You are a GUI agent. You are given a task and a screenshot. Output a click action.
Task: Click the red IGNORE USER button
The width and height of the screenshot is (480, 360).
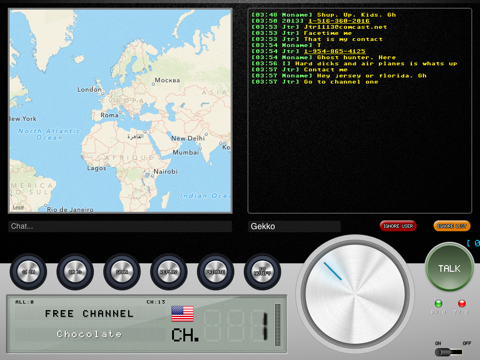pyautogui.click(x=398, y=226)
